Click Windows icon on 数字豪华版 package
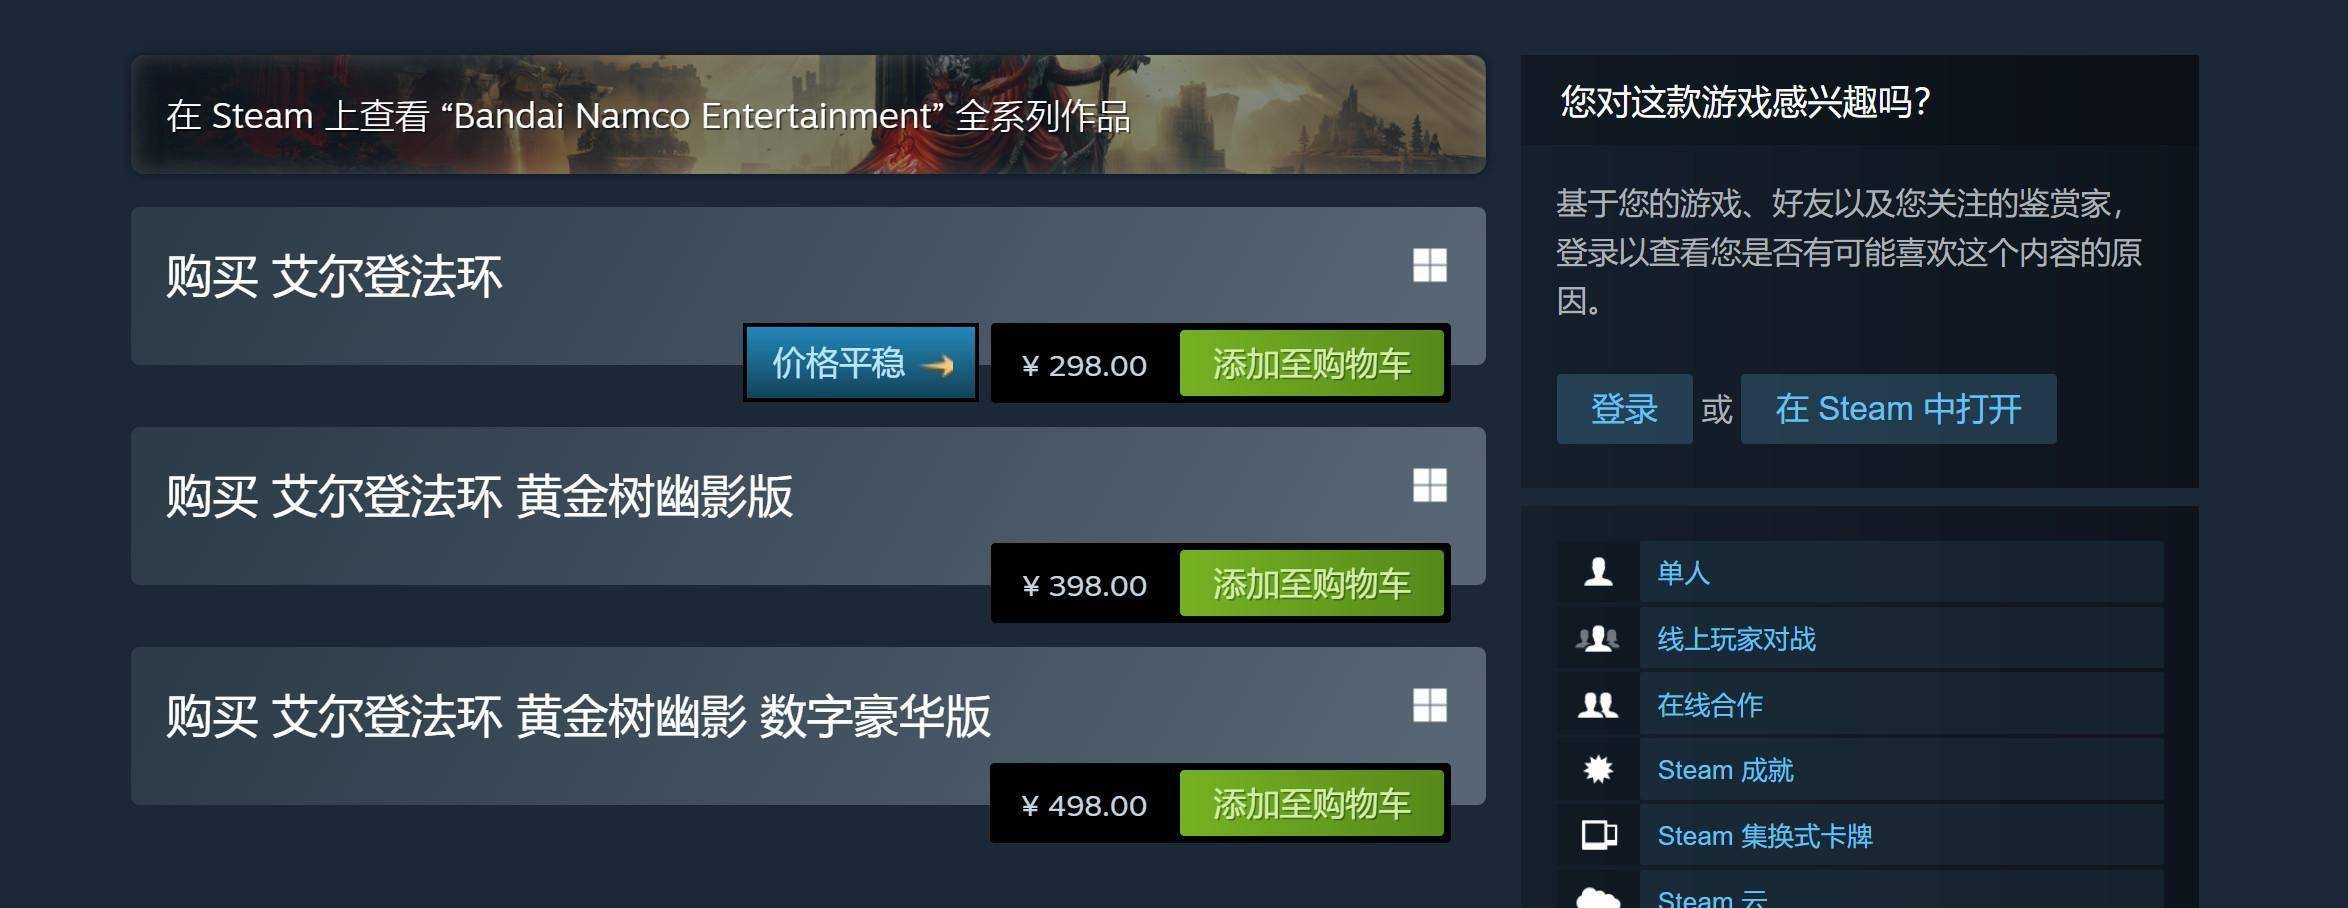Viewport: 2348px width, 908px height. coord(1429,705)
